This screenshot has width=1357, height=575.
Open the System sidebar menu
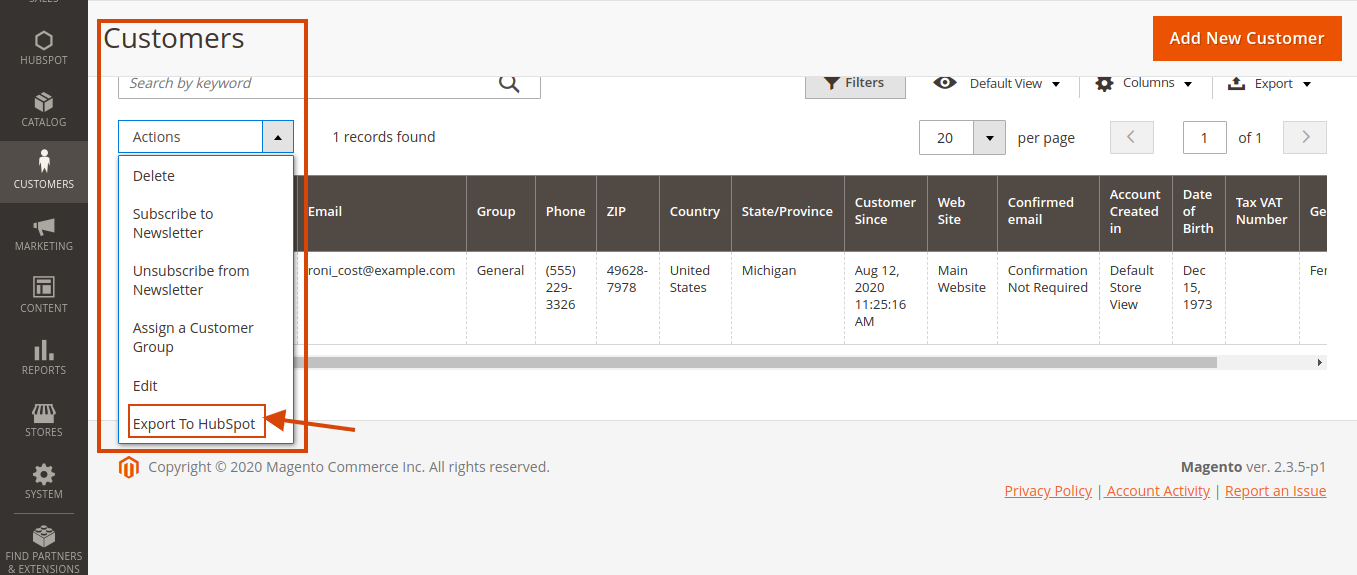click(x=44, y=482)
